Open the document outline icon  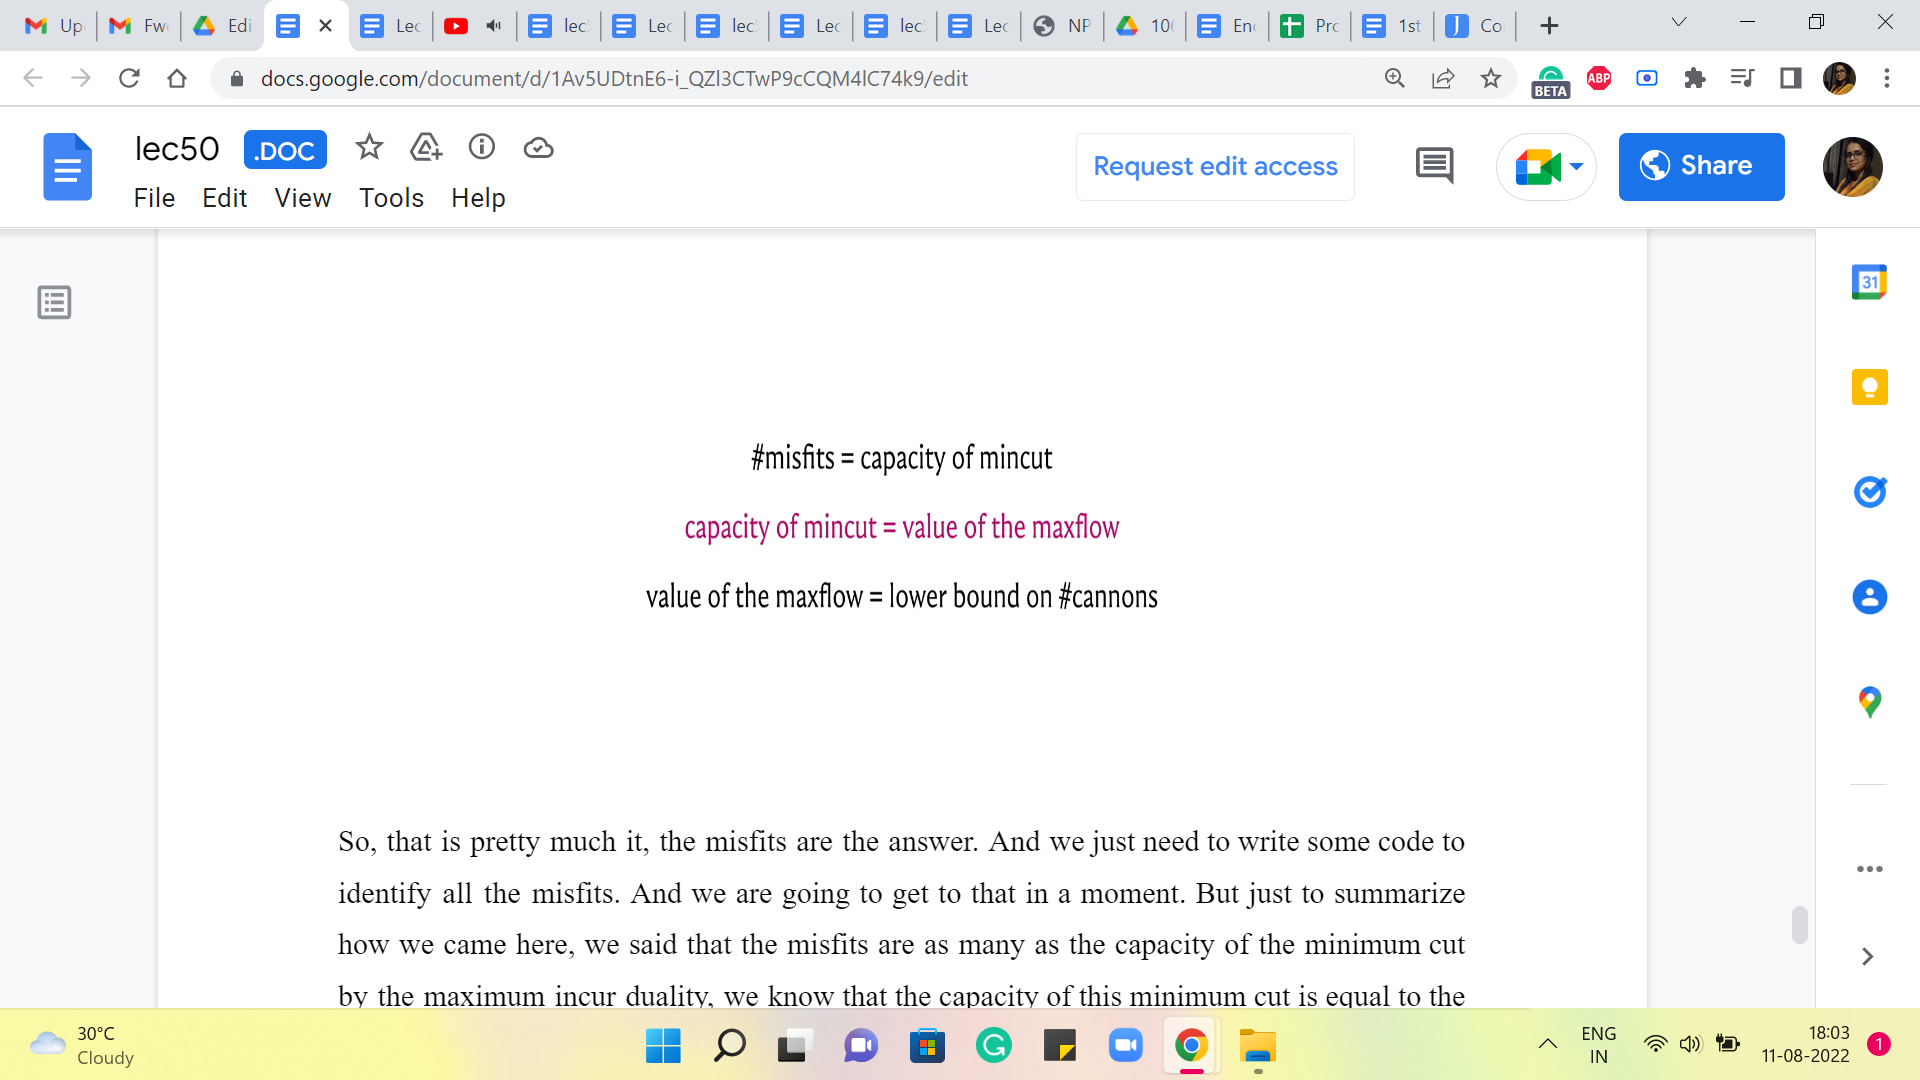coord(54,302)
